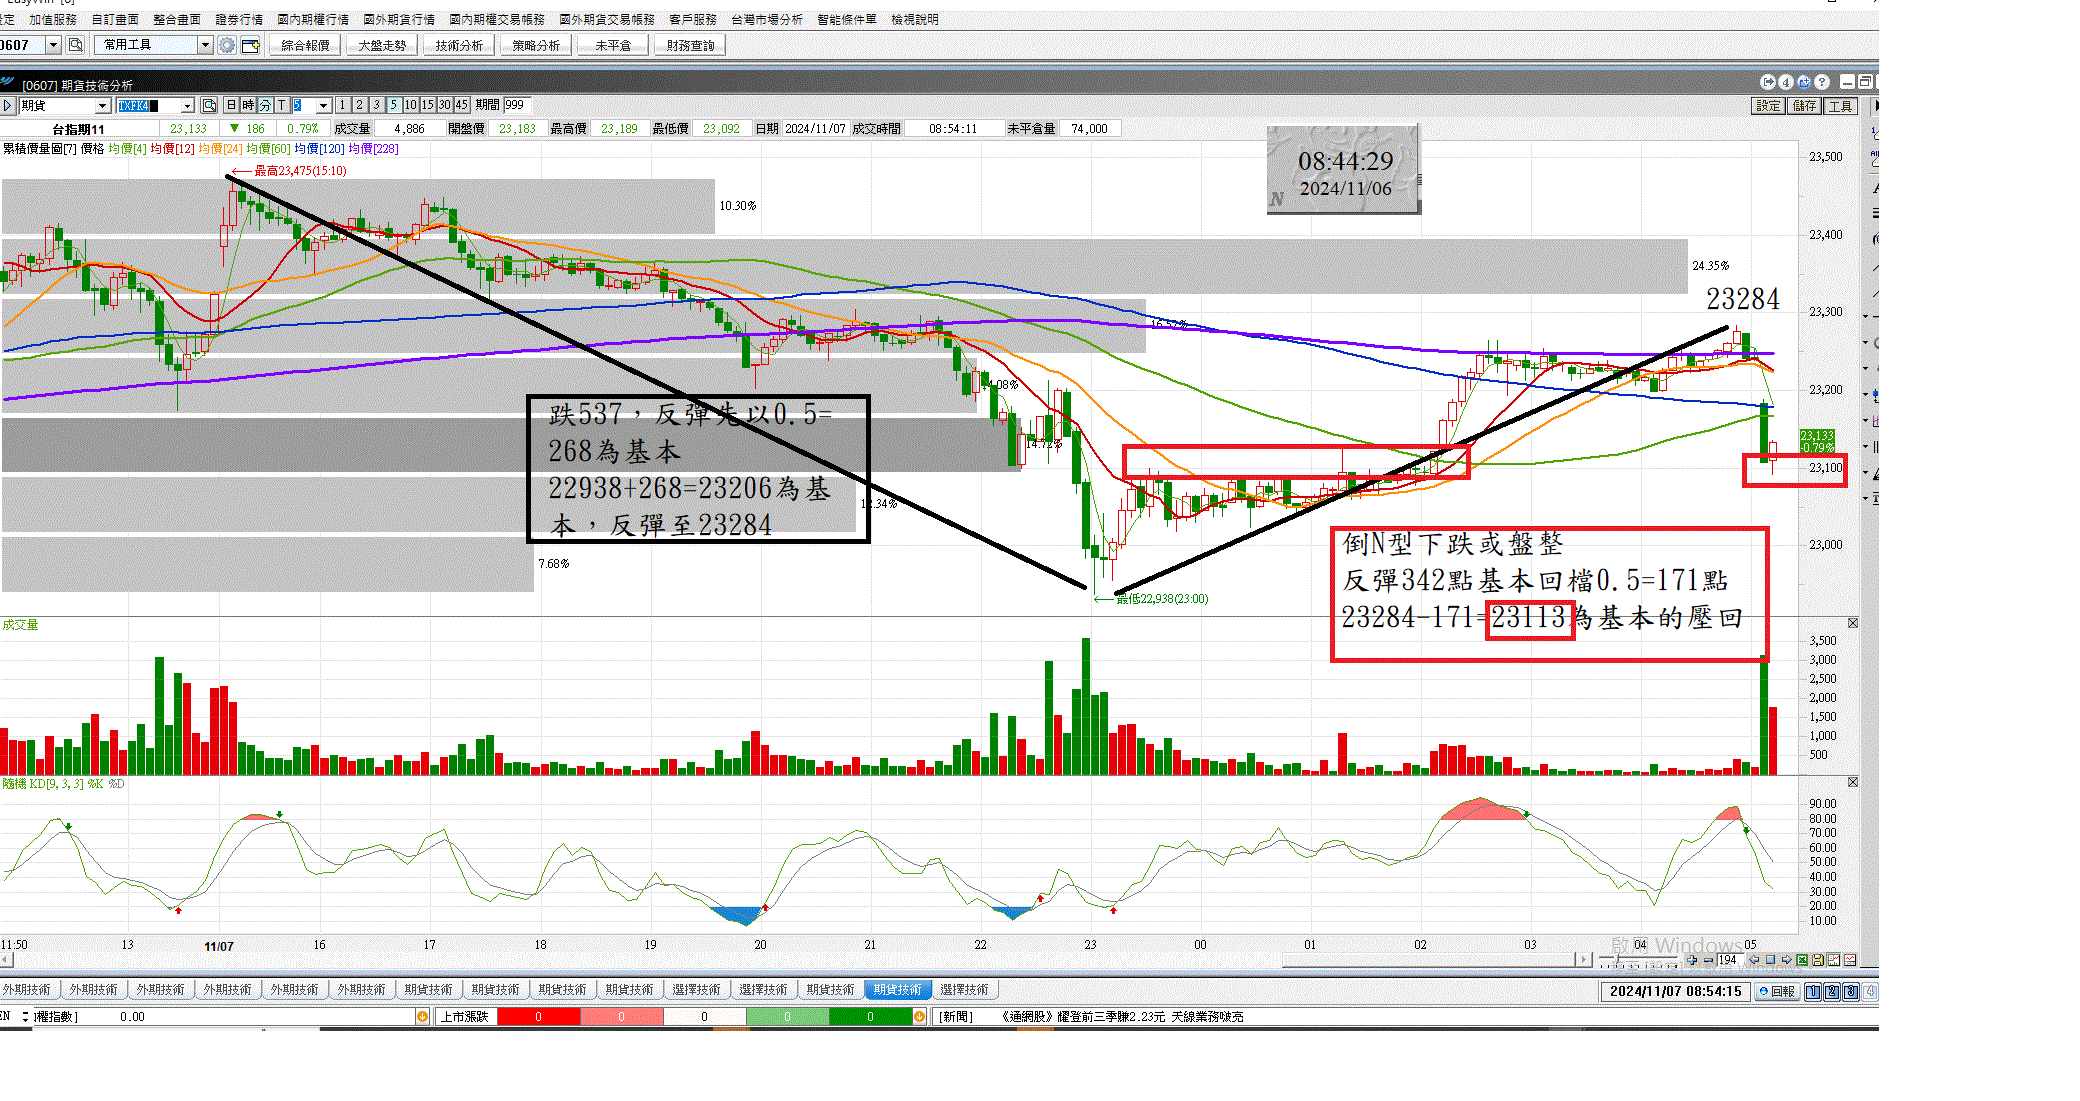This screenshot has width=2080, height=1101.
Task: Click the new window icon beside the gear
Action: (250, 45)
